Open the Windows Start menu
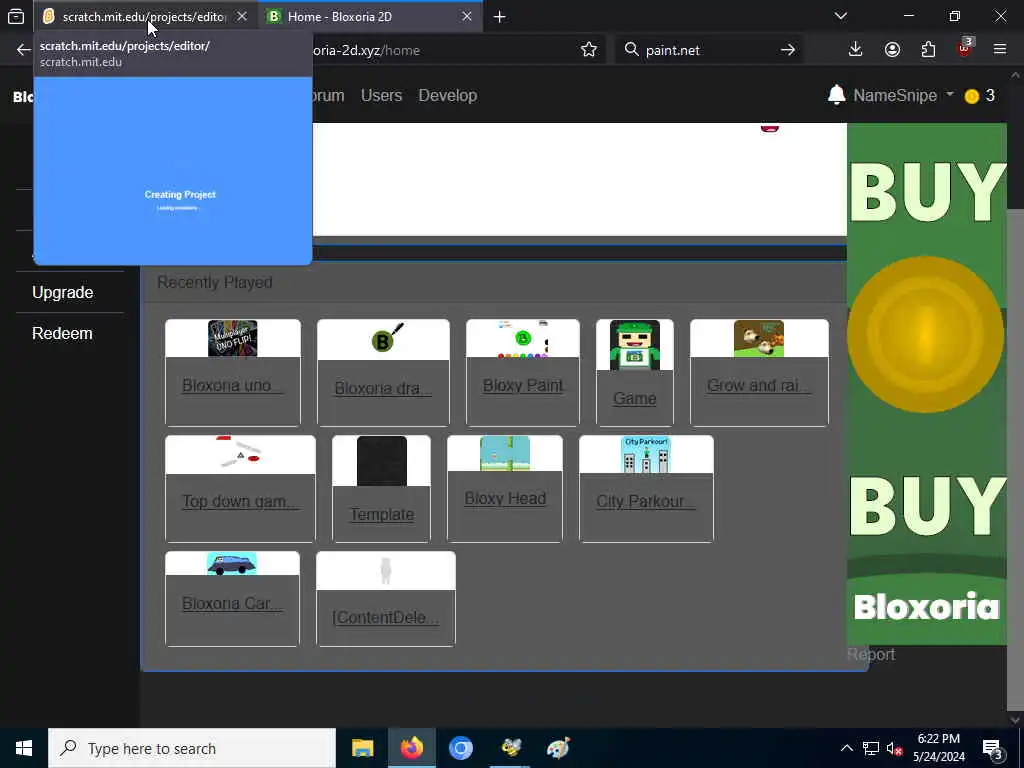 (x=24, y=748)
